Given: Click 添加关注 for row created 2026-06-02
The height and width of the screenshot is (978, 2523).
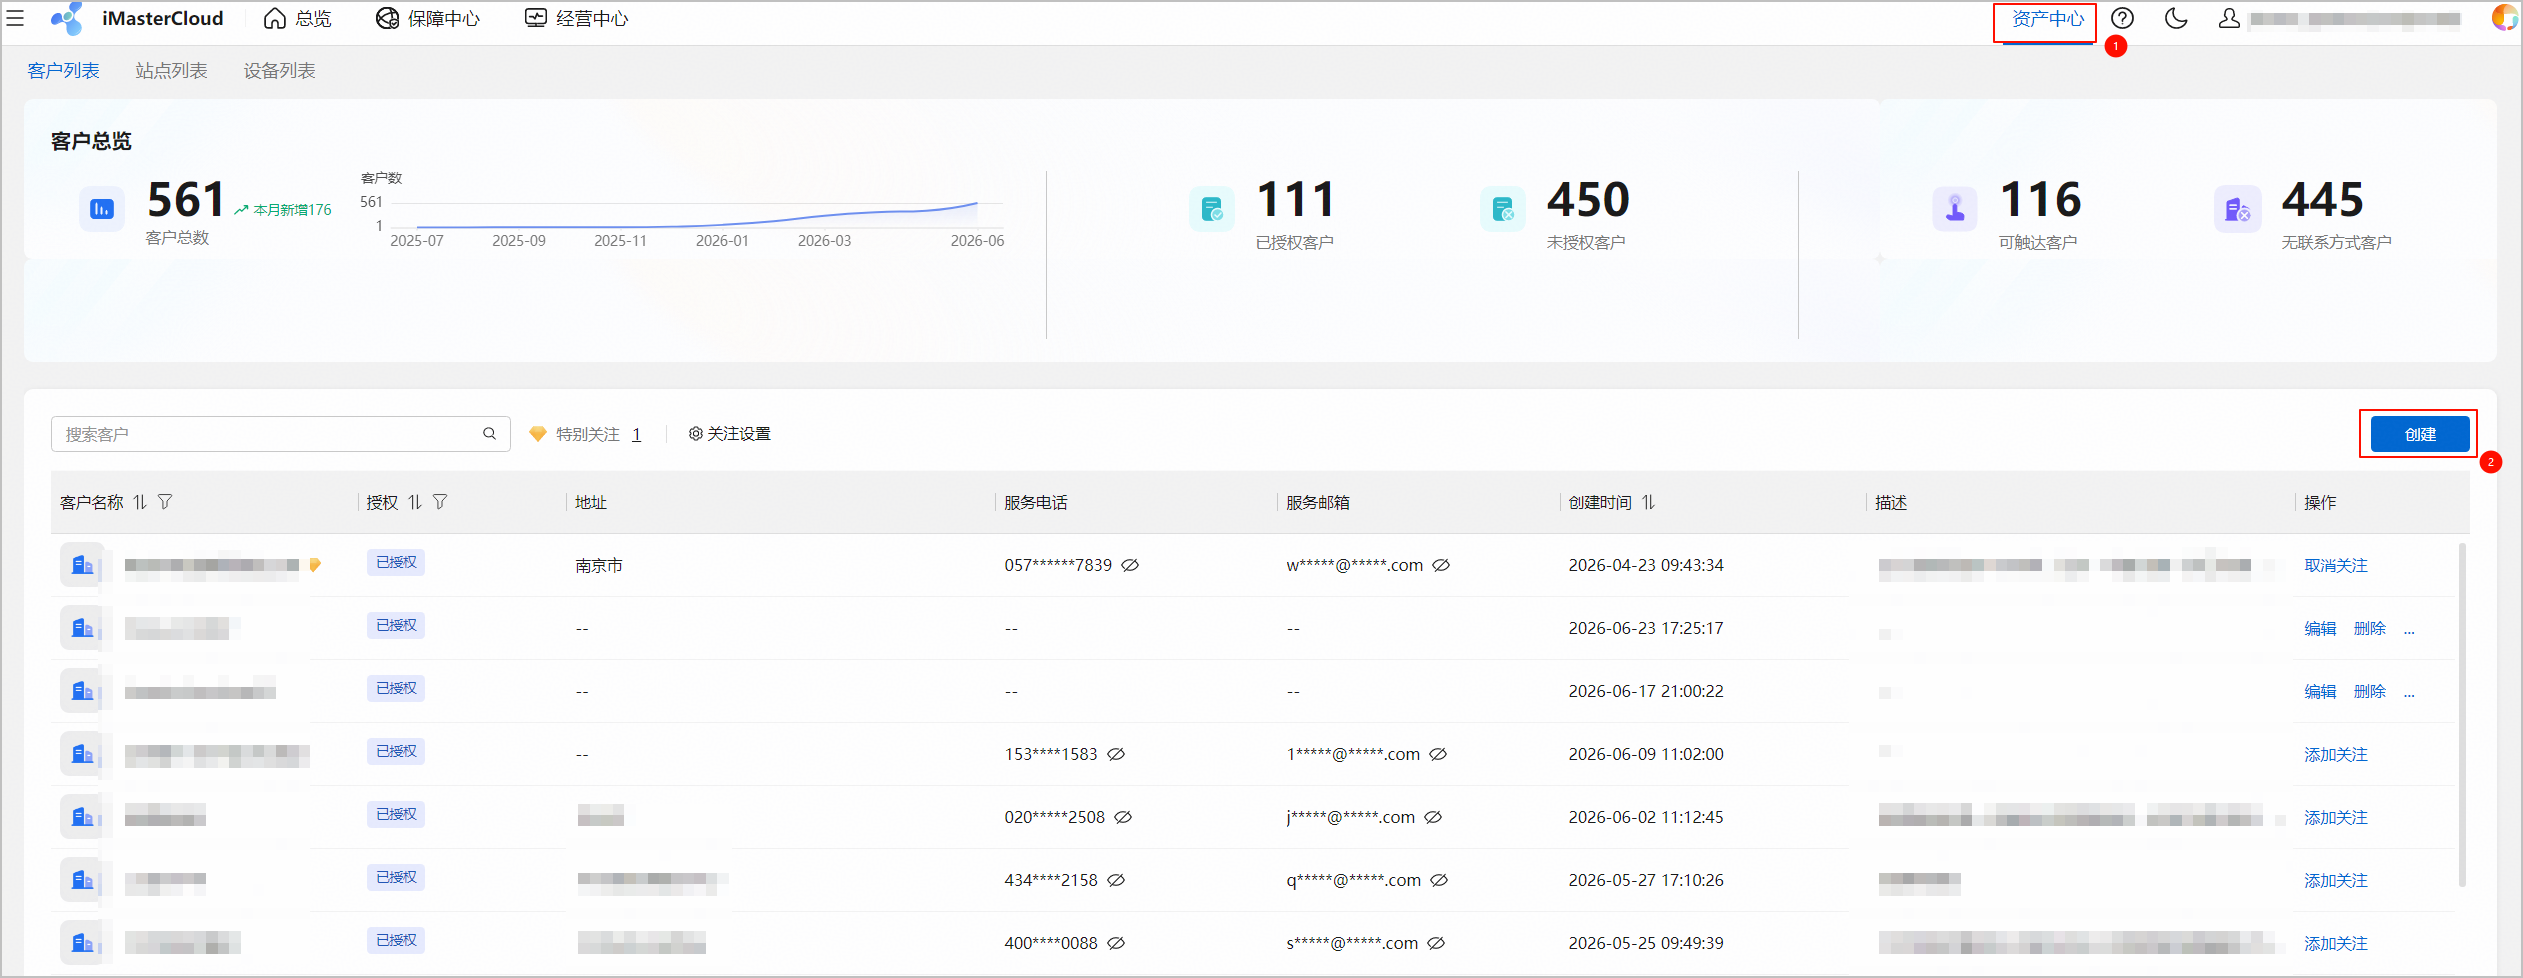Looking at the screenshot, I should click(2336, 817).
